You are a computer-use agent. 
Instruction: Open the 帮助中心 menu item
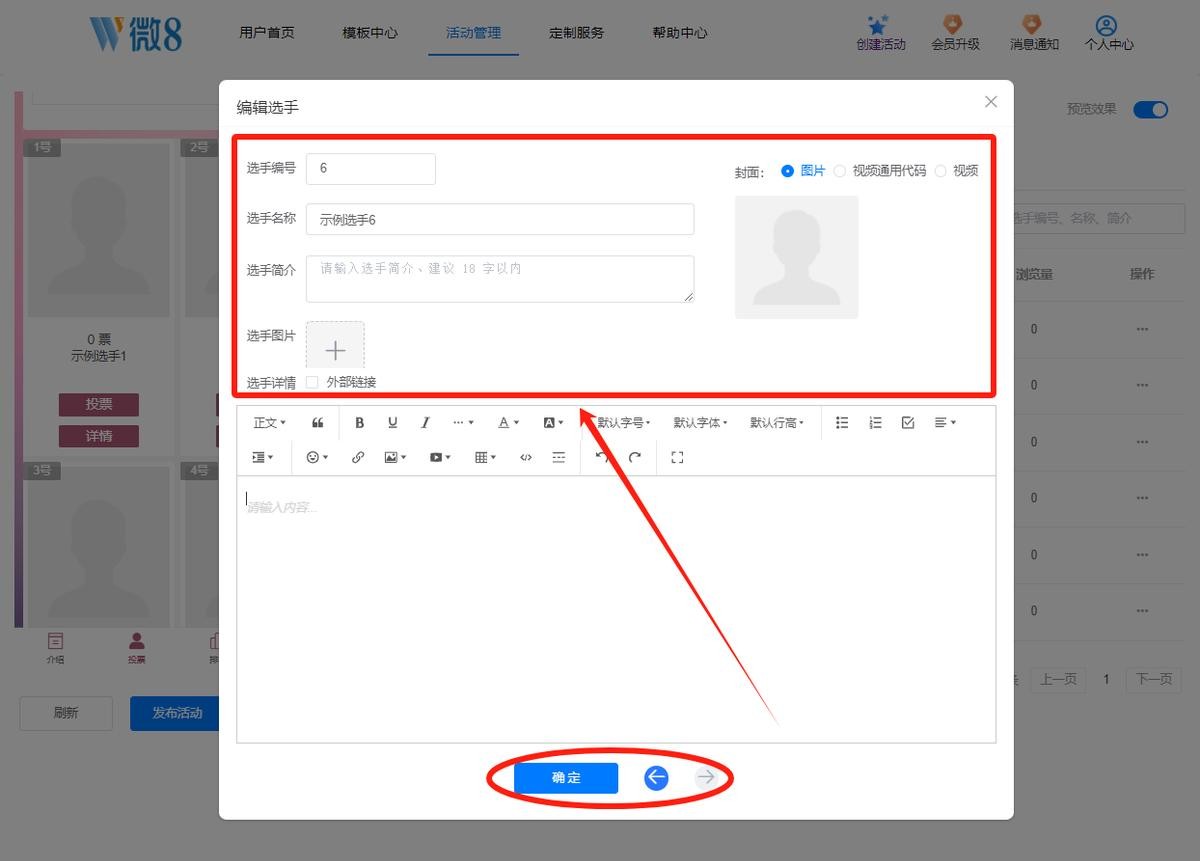click(x=680, y=33)
